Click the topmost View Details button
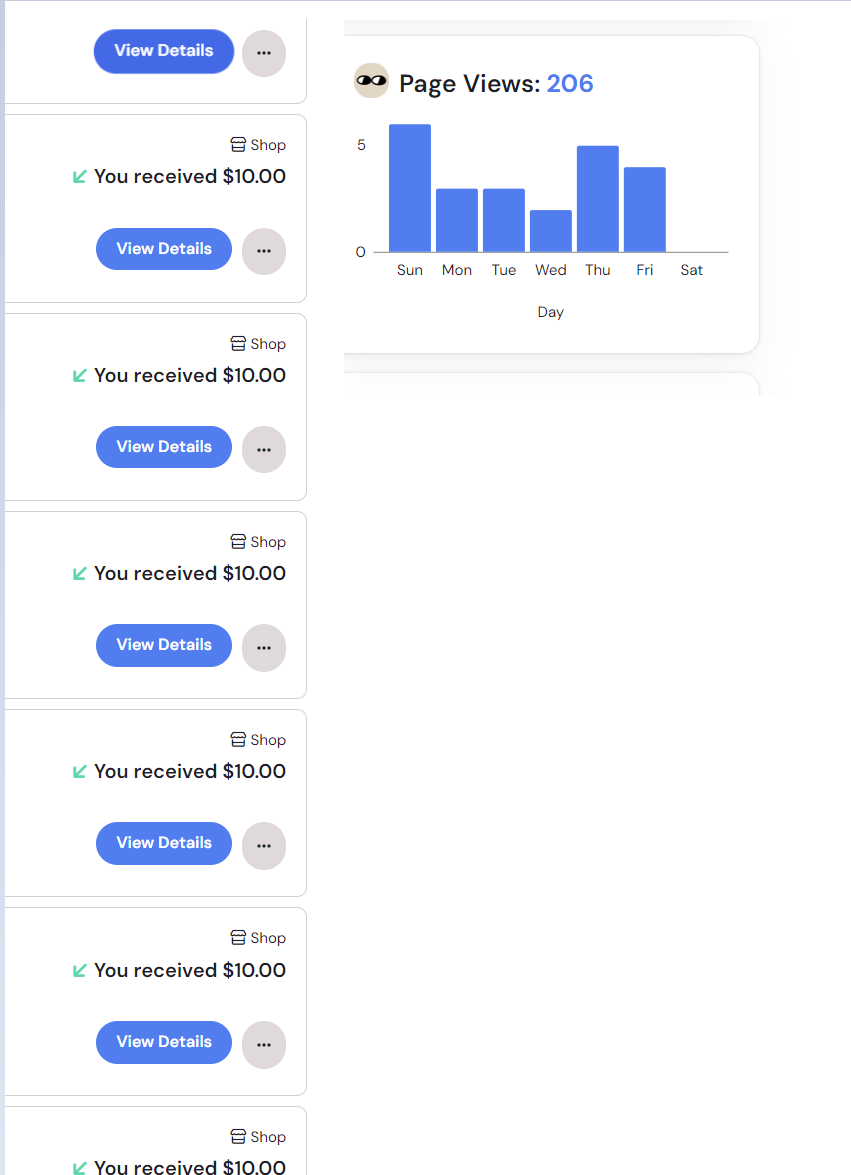Viewport: 851px width, 1175px height. click(164, 51)
